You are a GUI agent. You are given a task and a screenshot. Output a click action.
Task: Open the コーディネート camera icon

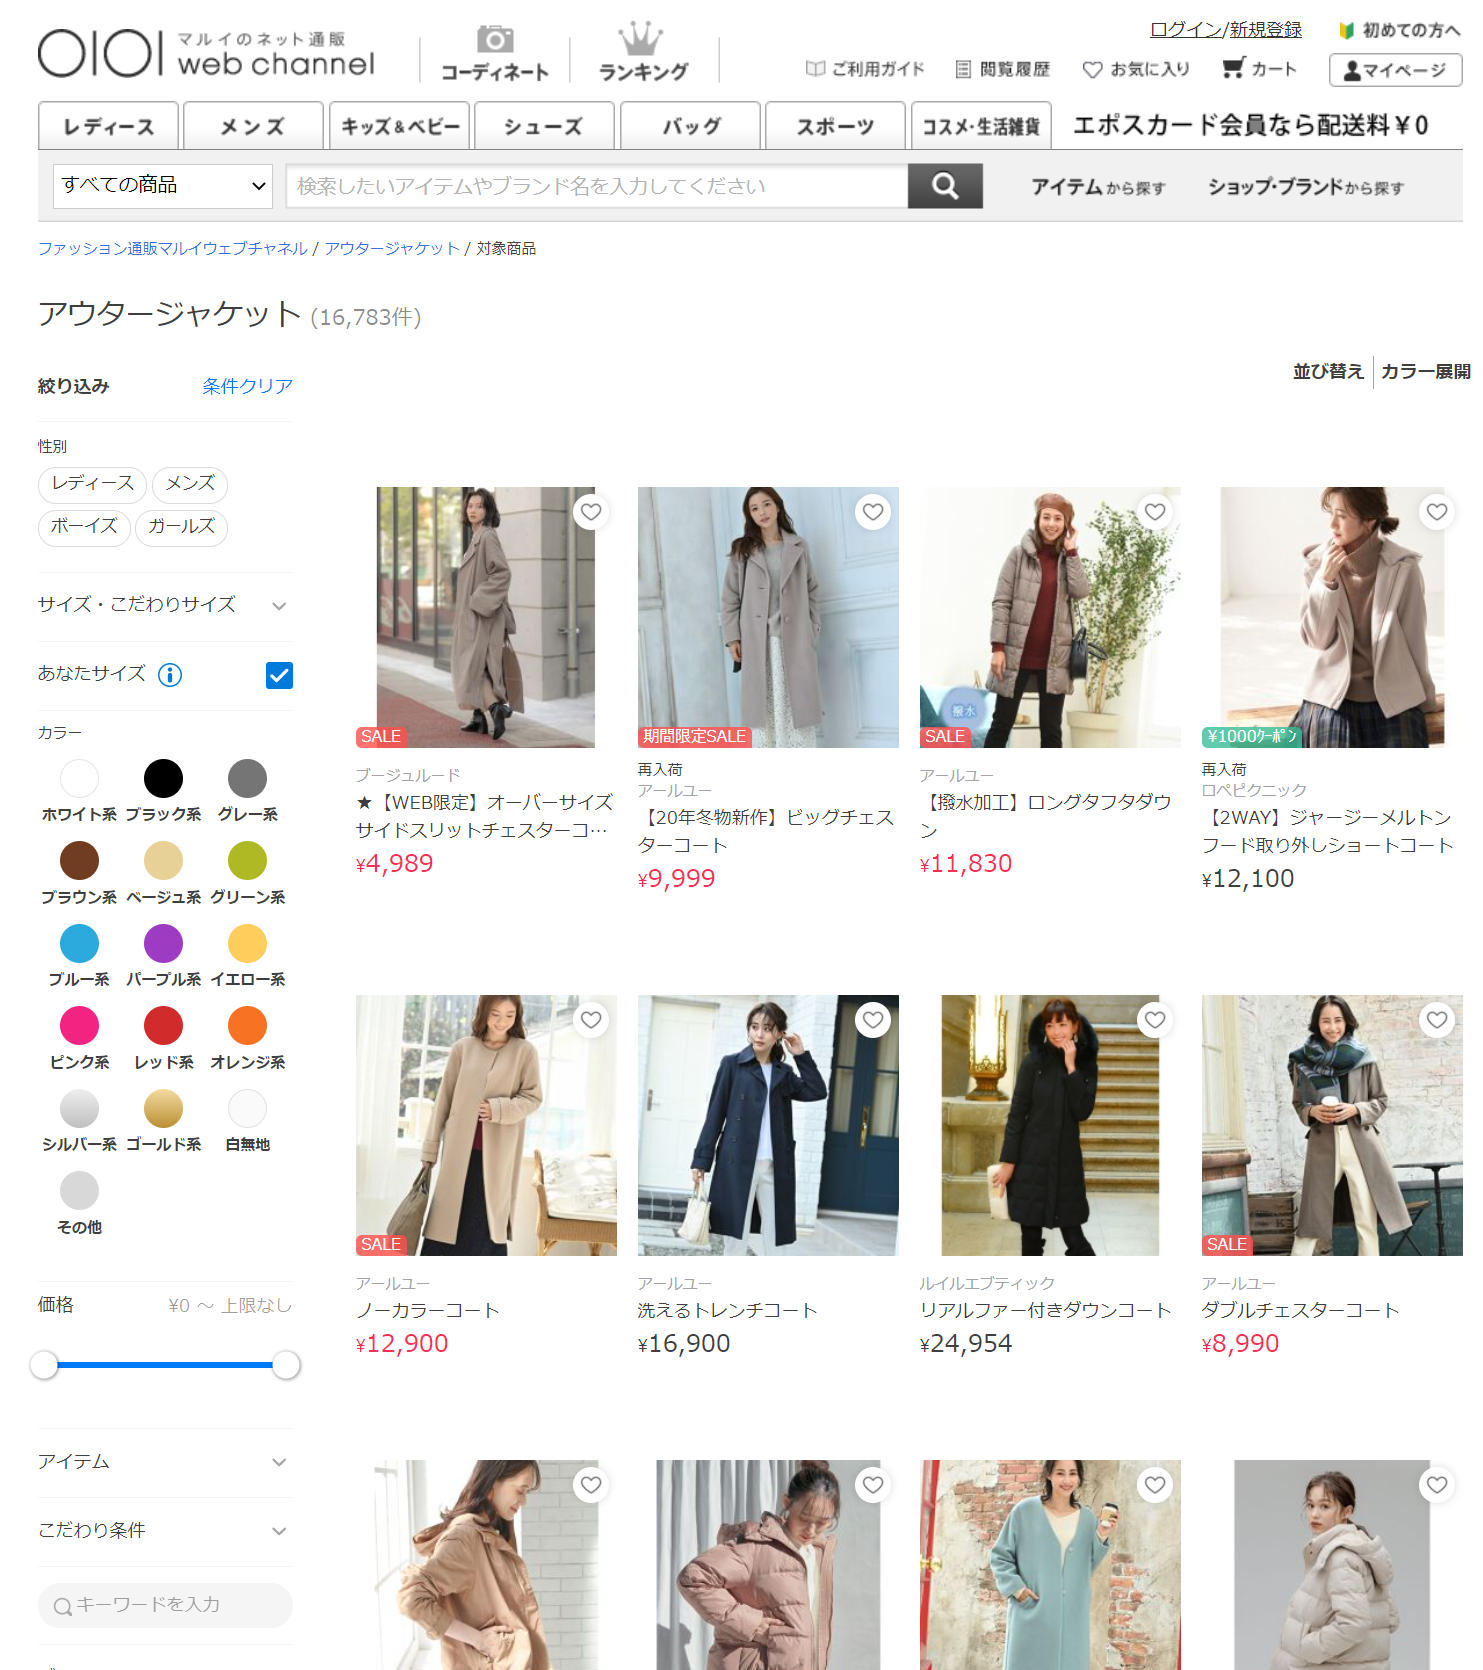coord(494,41)
